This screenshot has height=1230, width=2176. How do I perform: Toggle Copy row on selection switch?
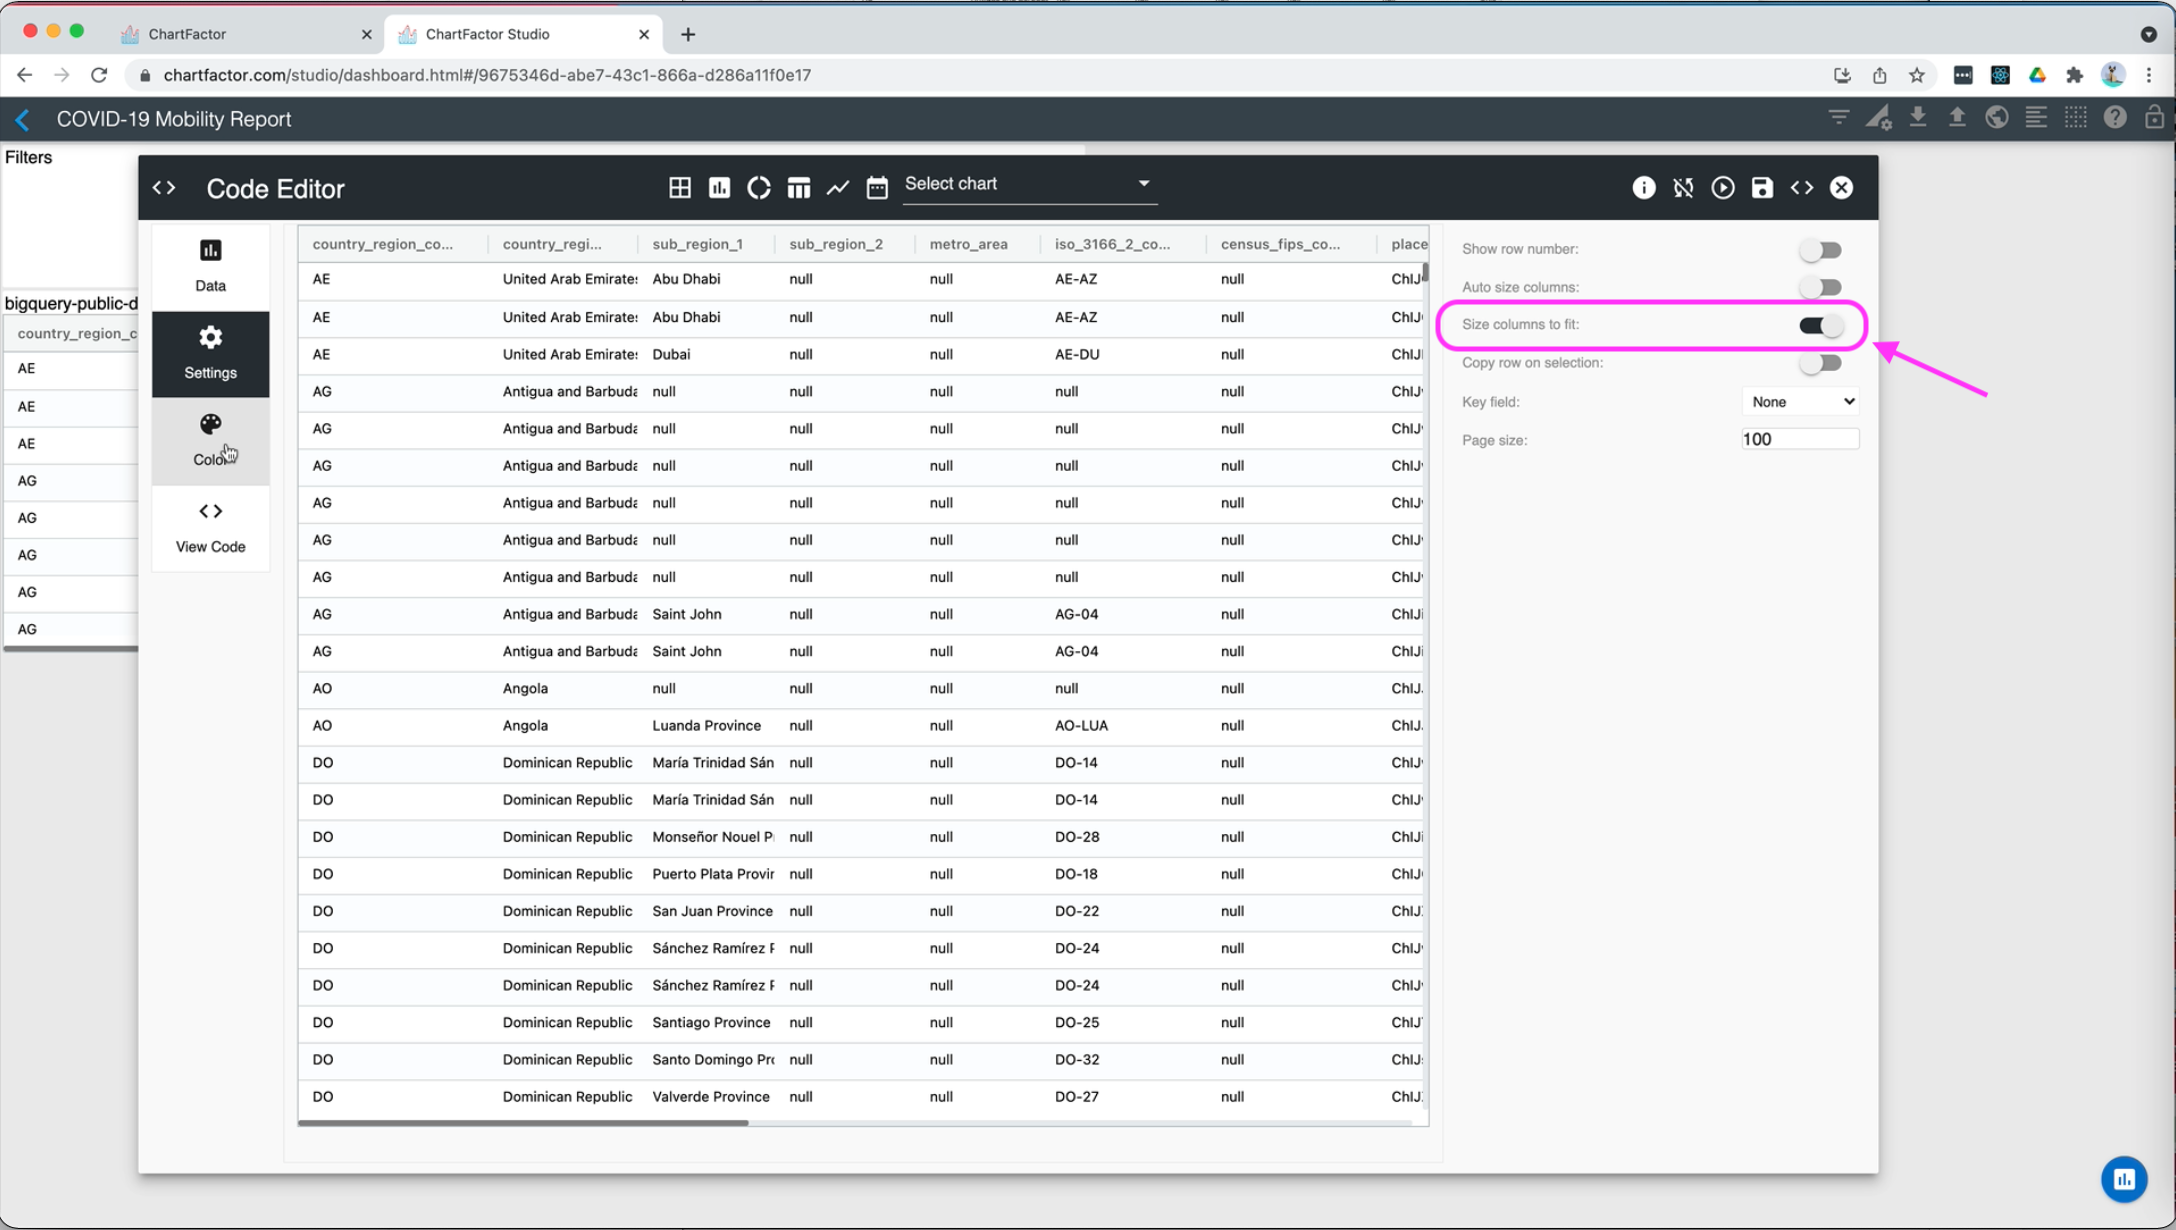tap(1820, 363)
